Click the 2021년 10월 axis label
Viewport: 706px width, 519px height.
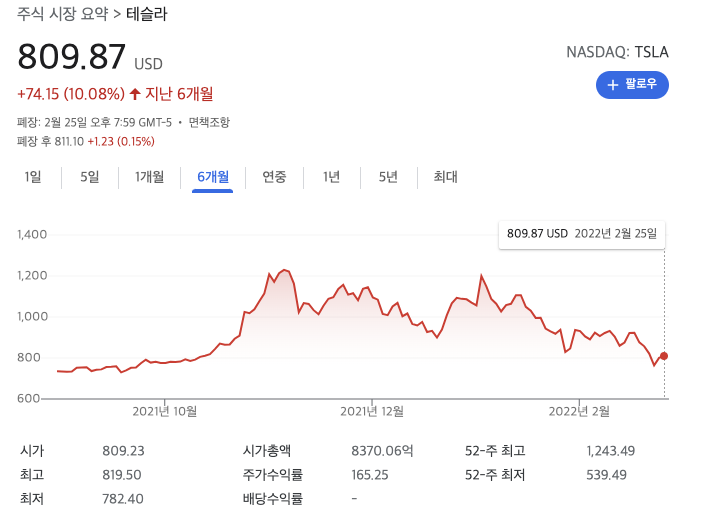(x=164, y=411)
